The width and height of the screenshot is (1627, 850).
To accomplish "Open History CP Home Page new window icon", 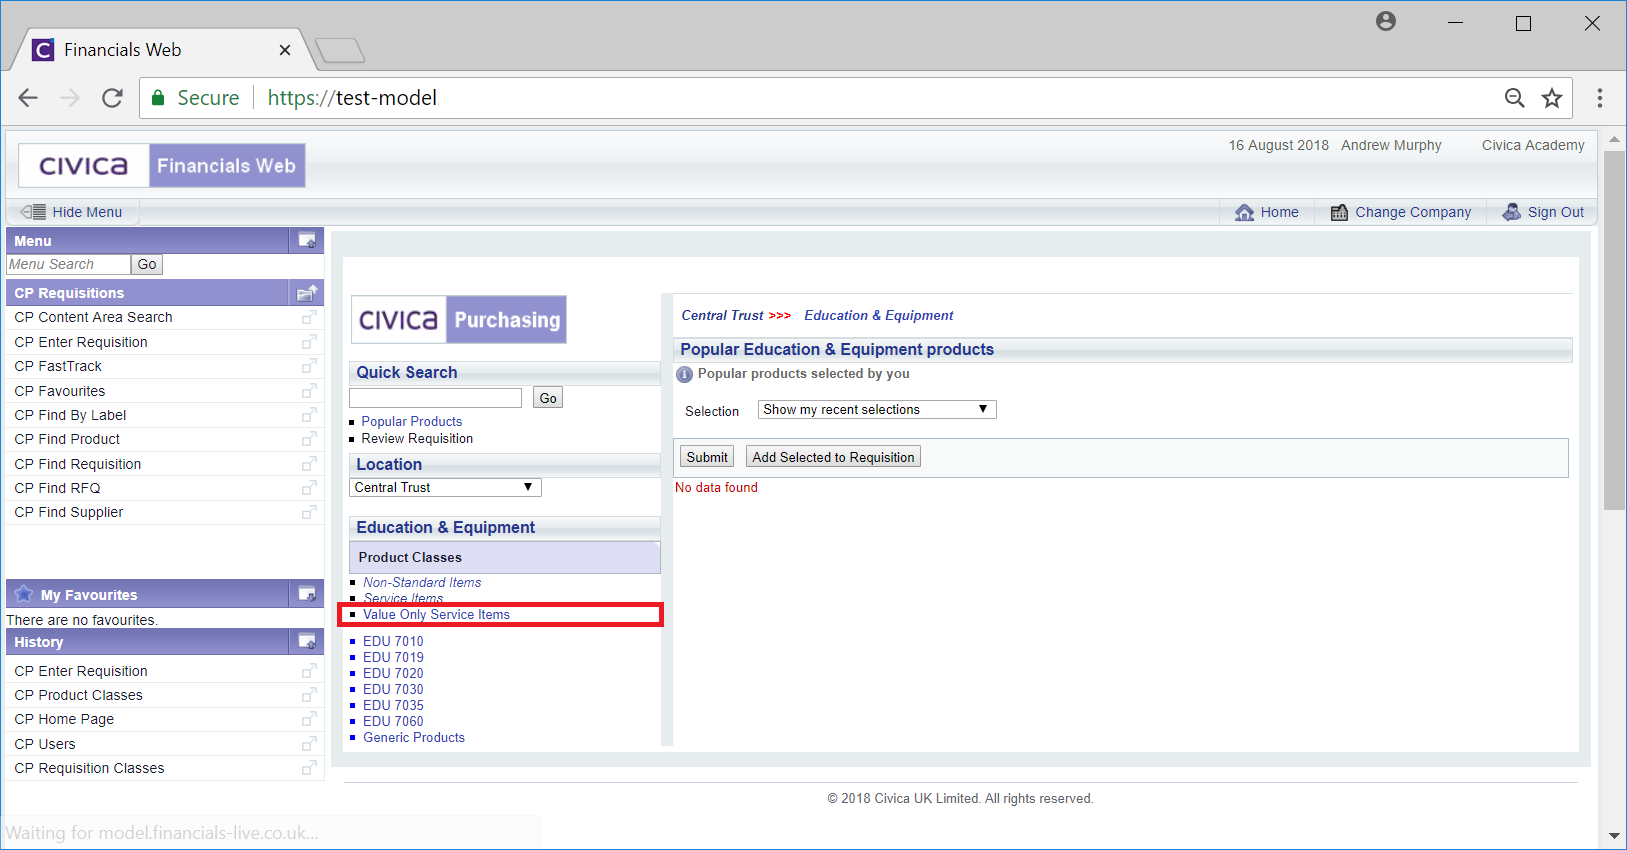I will tap(309, 719).
